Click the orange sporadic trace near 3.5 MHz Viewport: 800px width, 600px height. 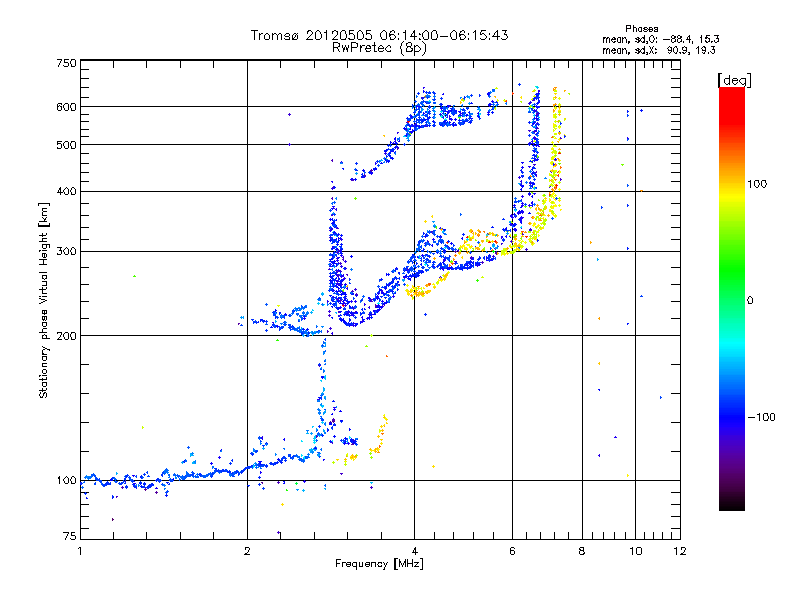380,434
